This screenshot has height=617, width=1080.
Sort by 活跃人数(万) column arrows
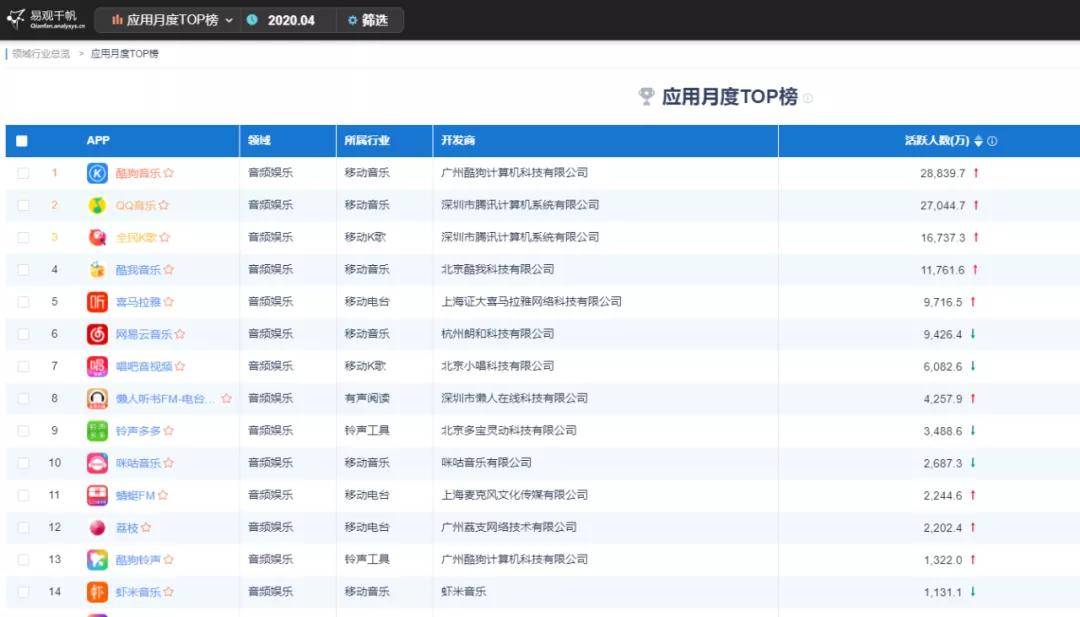pyautogui.click(x=978, y=141)
